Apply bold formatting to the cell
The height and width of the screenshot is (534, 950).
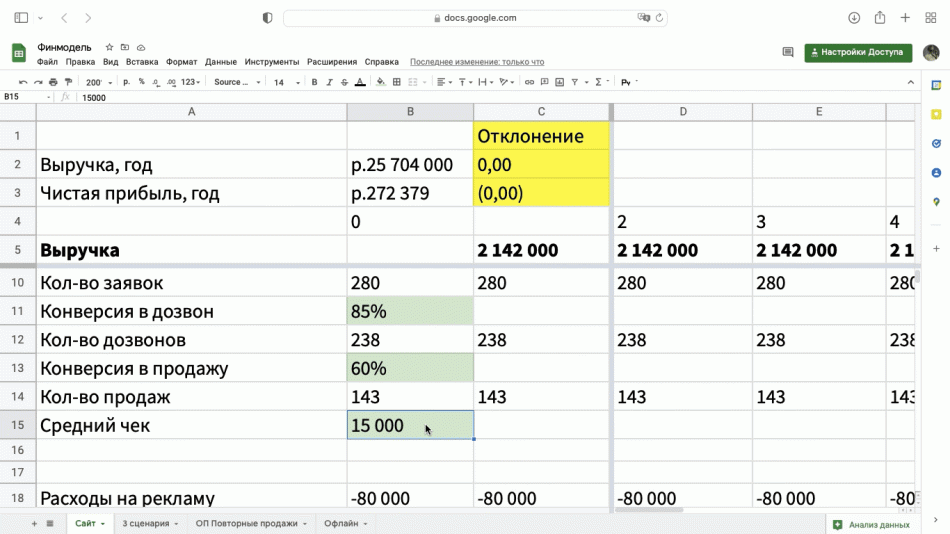coord(314,82)
